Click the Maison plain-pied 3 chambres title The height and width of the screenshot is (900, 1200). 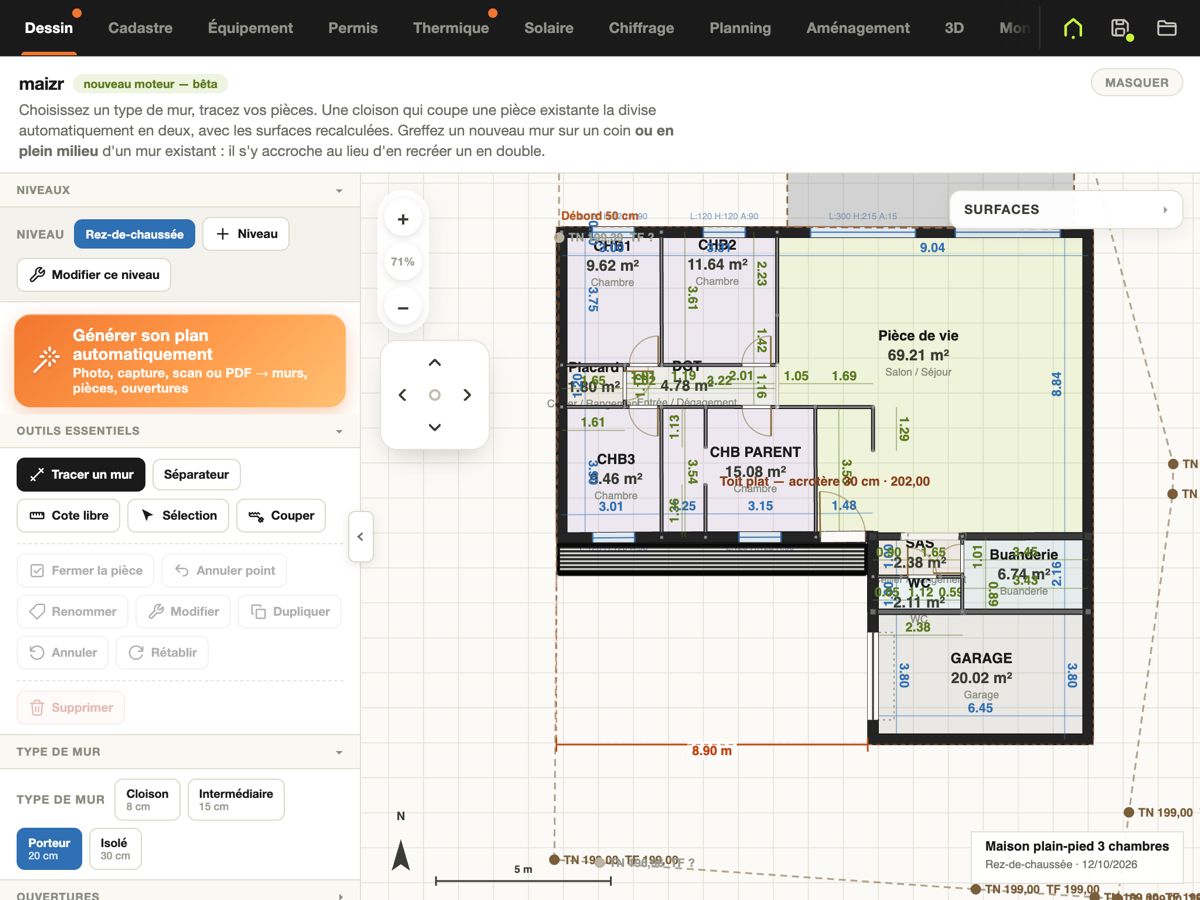coord(1077,846)
